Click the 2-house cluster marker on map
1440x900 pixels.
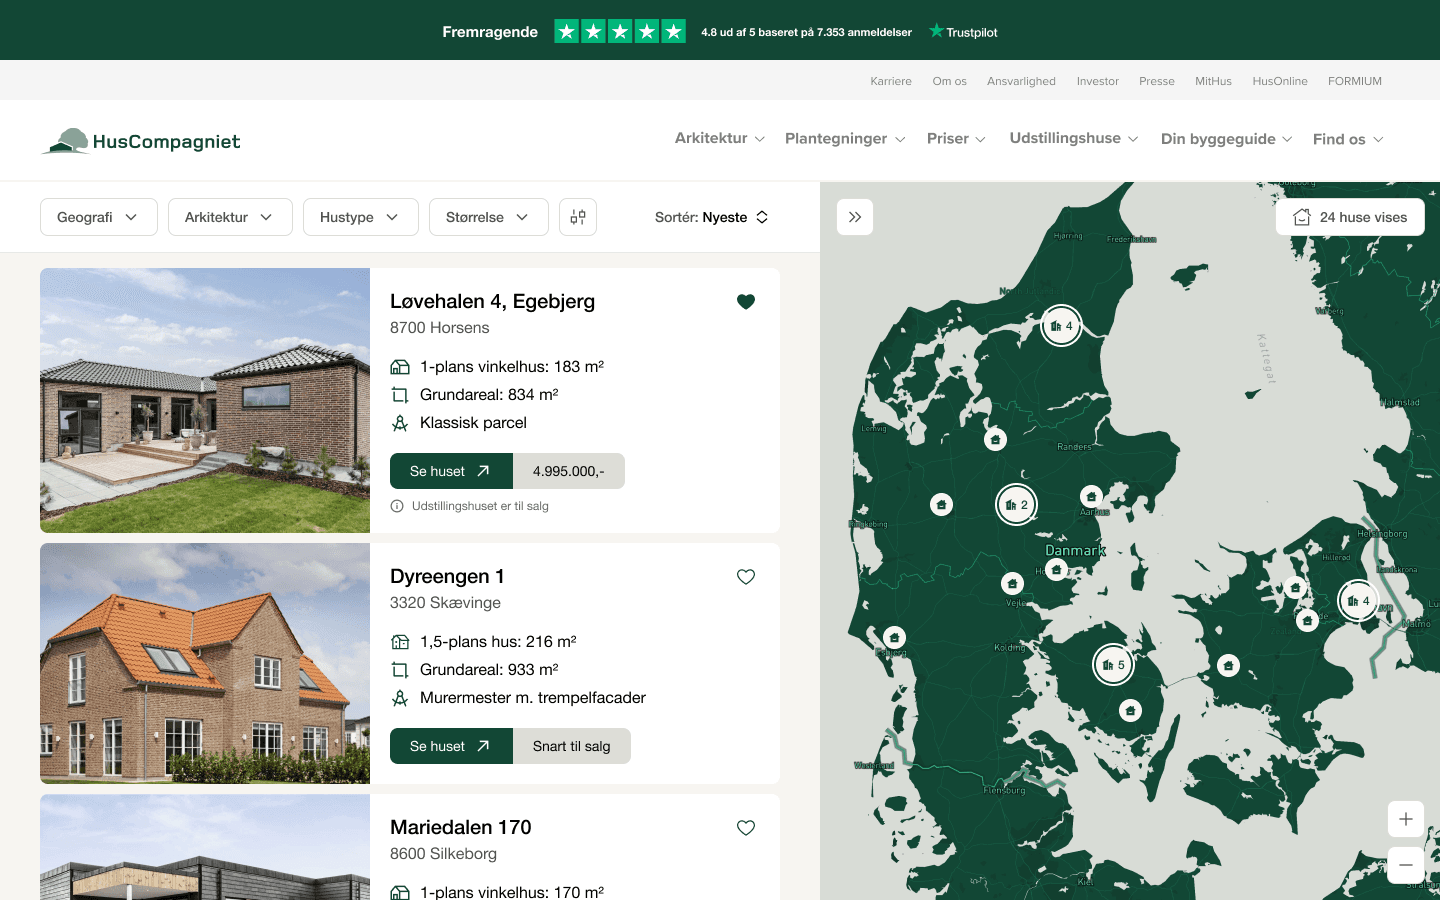coord(1016,505)
